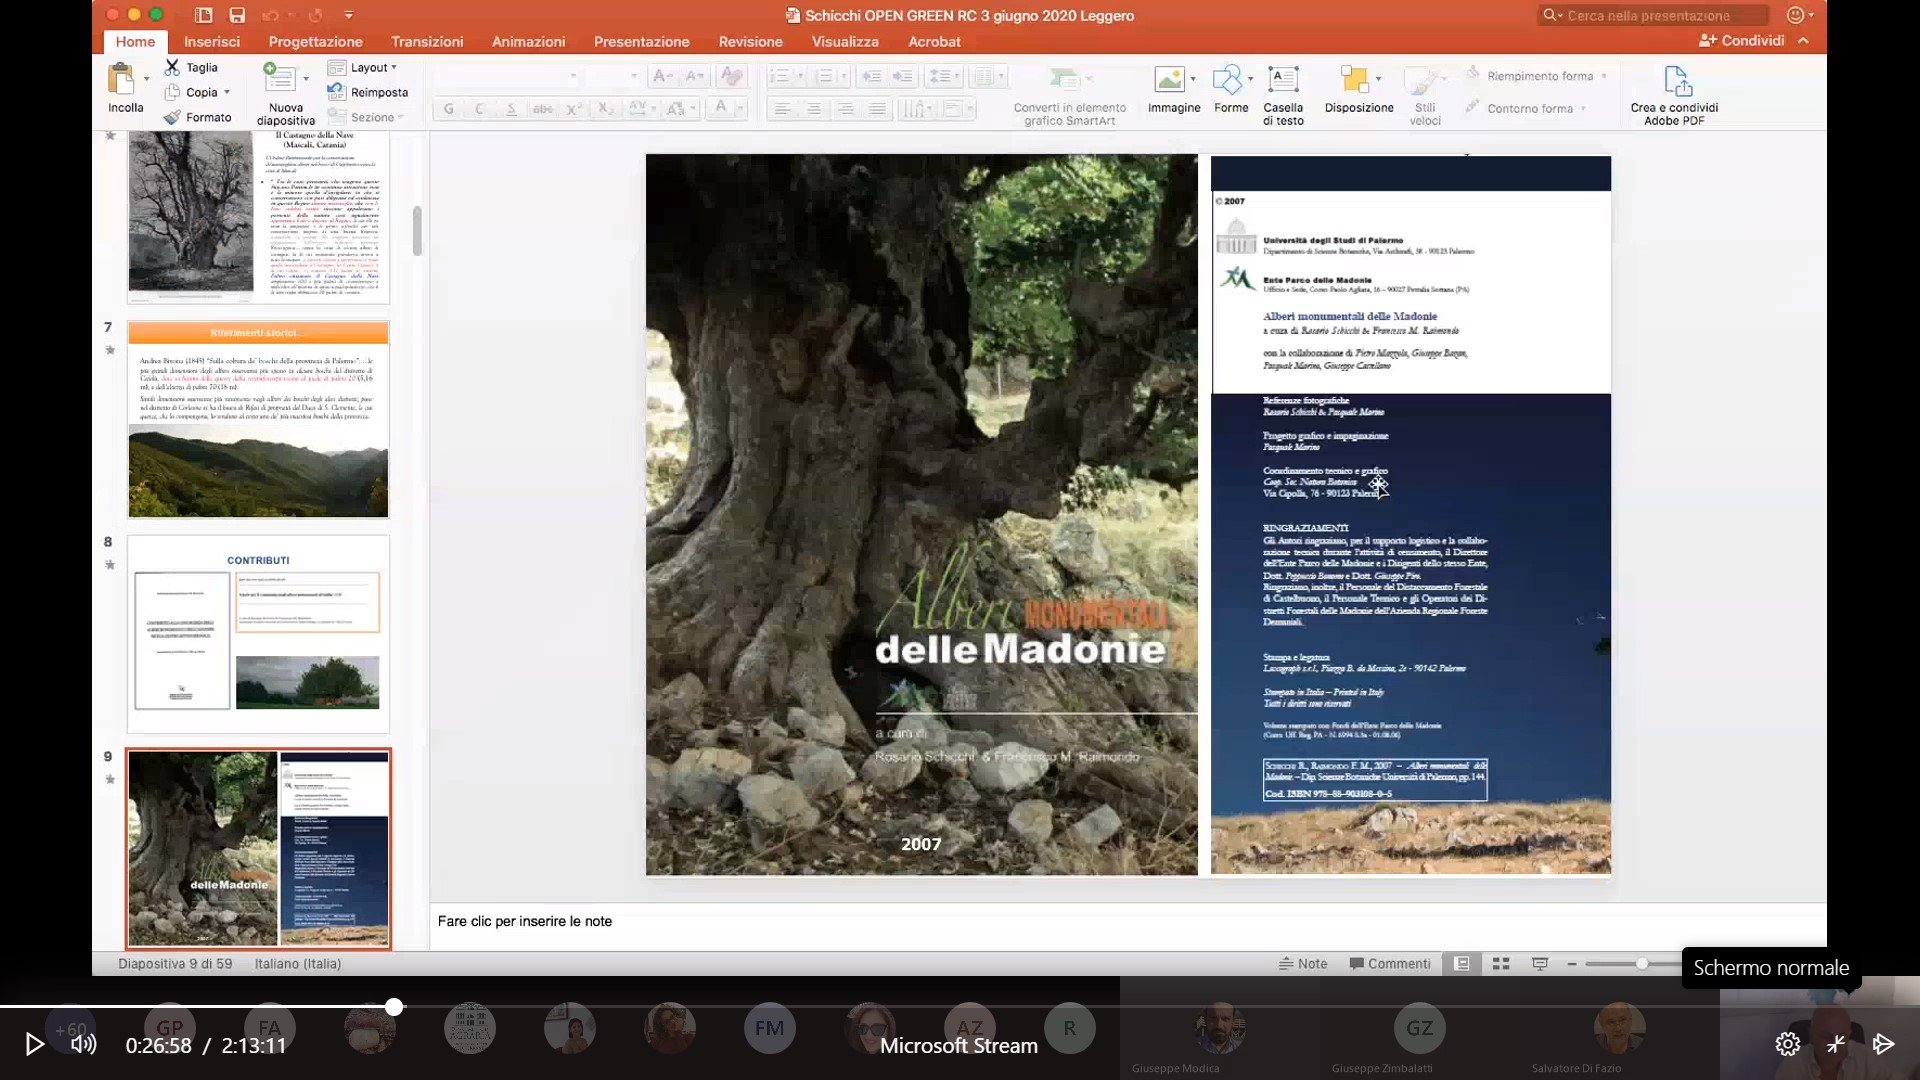Open the Transizioni ribbon tab
Image resolution: width=1920 pixels, height=1080 pixels.
[427, 41]
